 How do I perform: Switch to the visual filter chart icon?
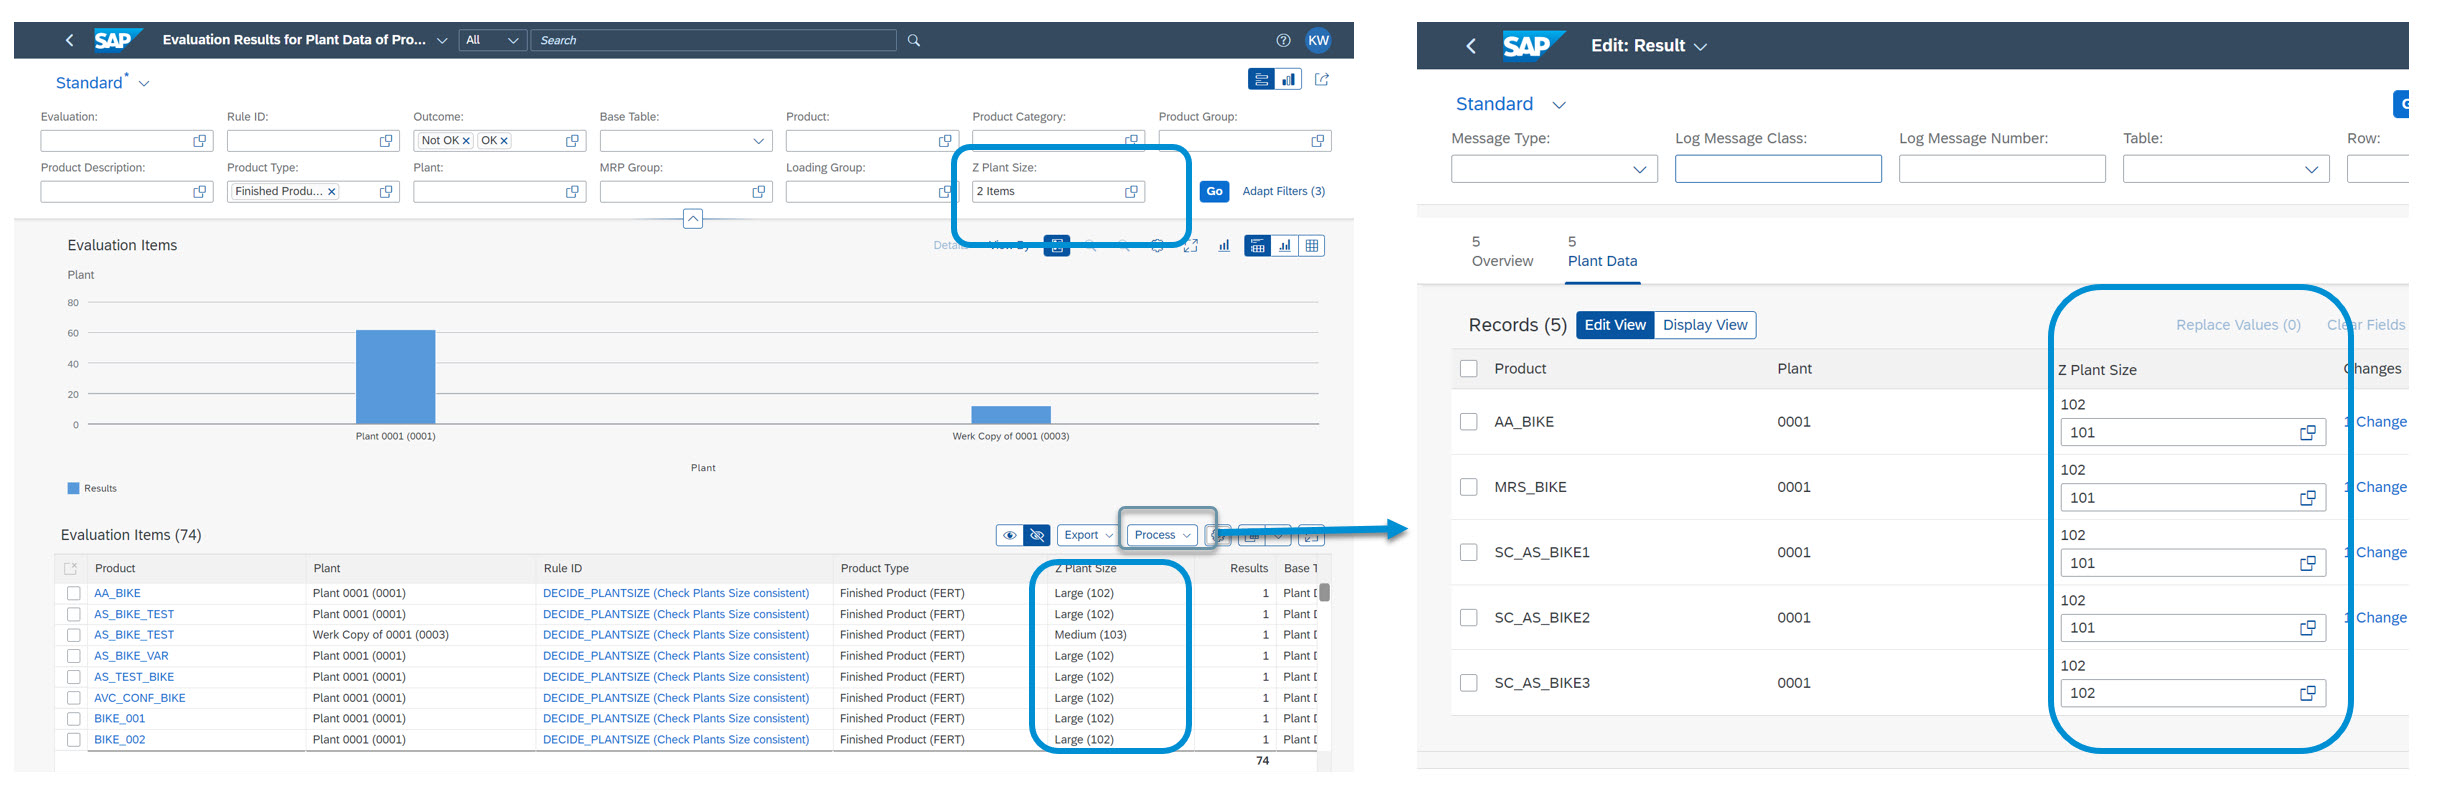(x=1288, y=79)
